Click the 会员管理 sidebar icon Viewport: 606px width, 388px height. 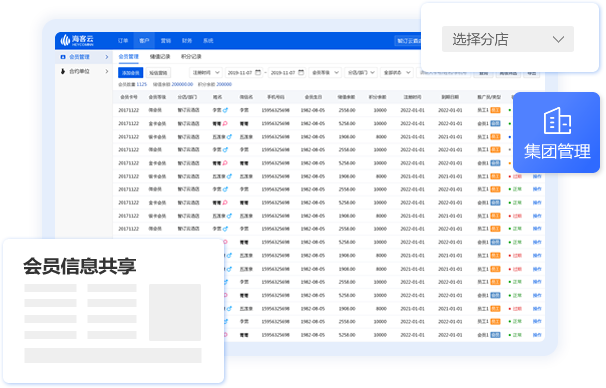pos(63,57)
